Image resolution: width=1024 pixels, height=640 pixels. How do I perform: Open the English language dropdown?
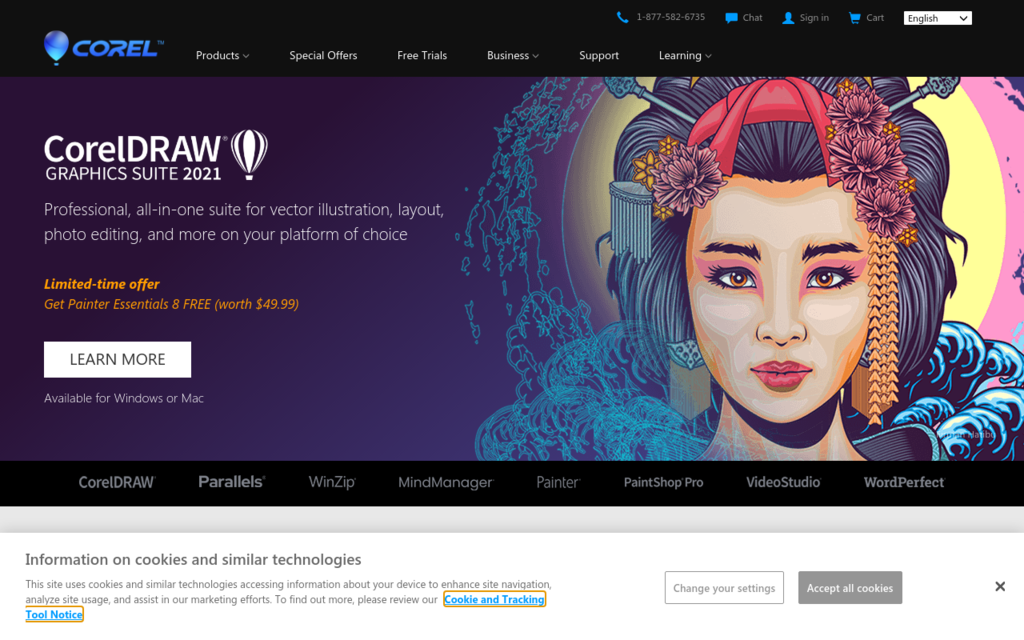click(x=937, y=18)
